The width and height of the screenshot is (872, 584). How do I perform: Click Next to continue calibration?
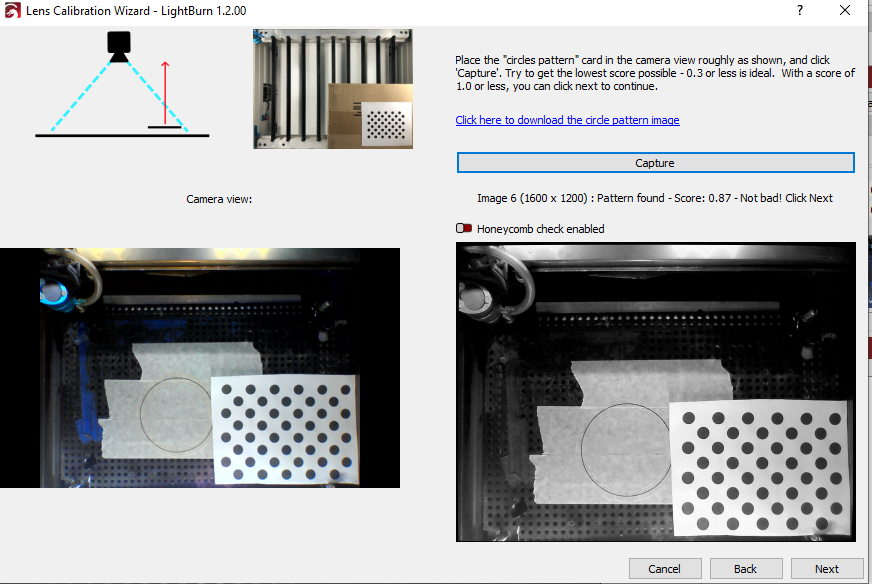click(x=826, y=568)
